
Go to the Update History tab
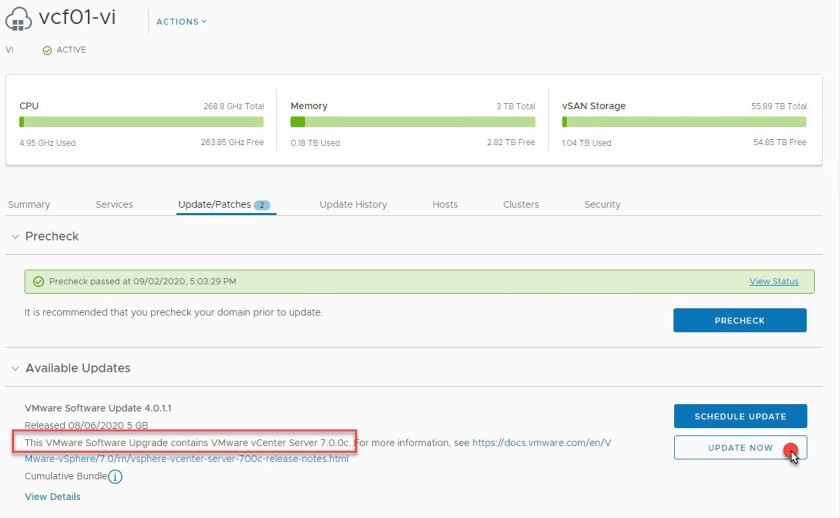[353, 205]
